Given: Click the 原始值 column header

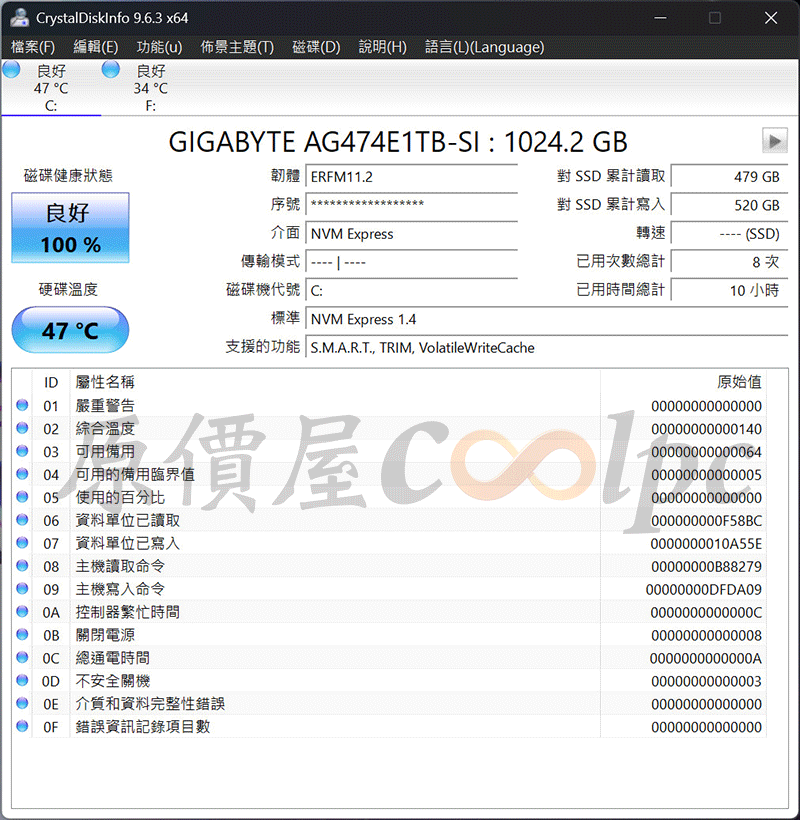Looking at the screenshot, I should point(683,382).
